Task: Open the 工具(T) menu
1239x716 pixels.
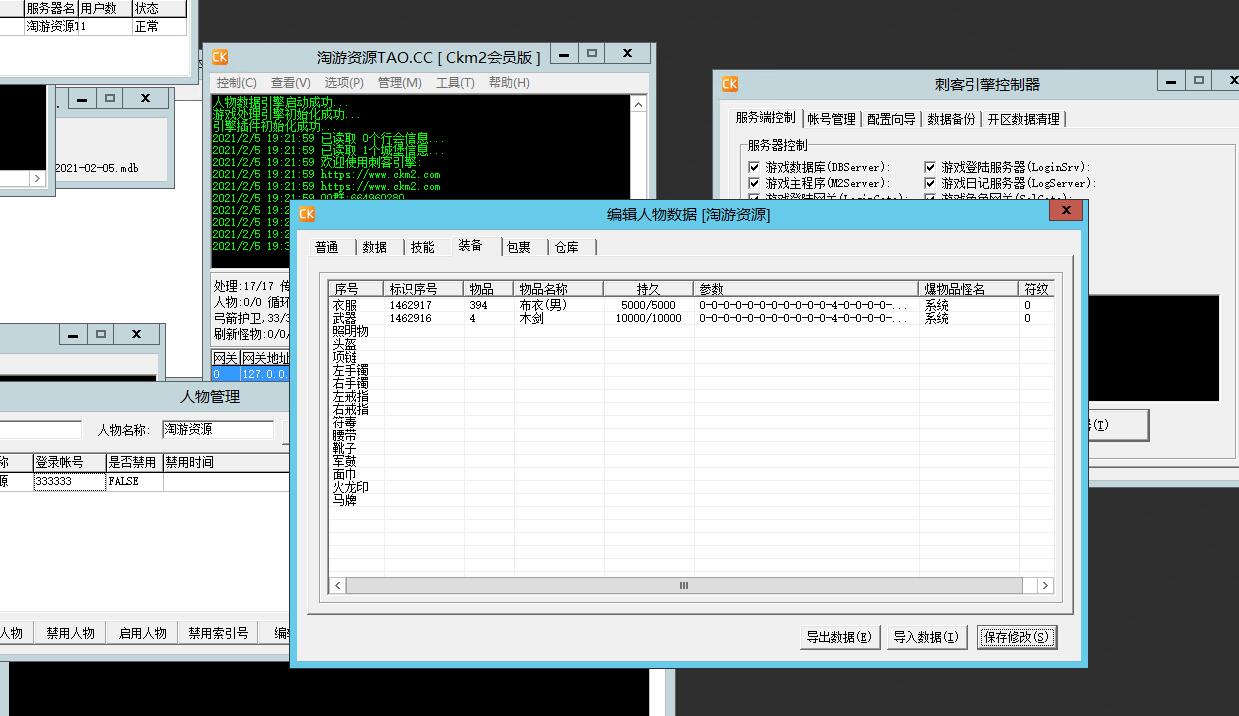Action: (455, 83)
